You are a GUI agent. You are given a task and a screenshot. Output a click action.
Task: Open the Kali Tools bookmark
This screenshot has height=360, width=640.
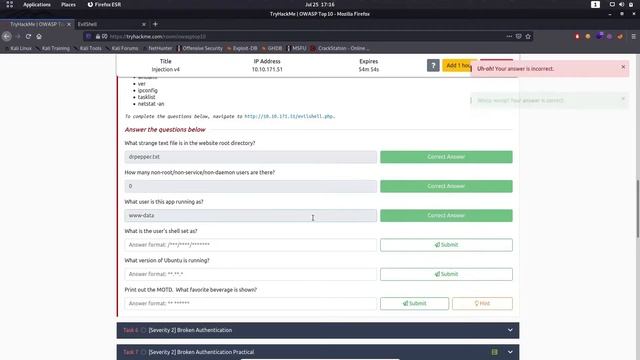click(x=87, y=48)
